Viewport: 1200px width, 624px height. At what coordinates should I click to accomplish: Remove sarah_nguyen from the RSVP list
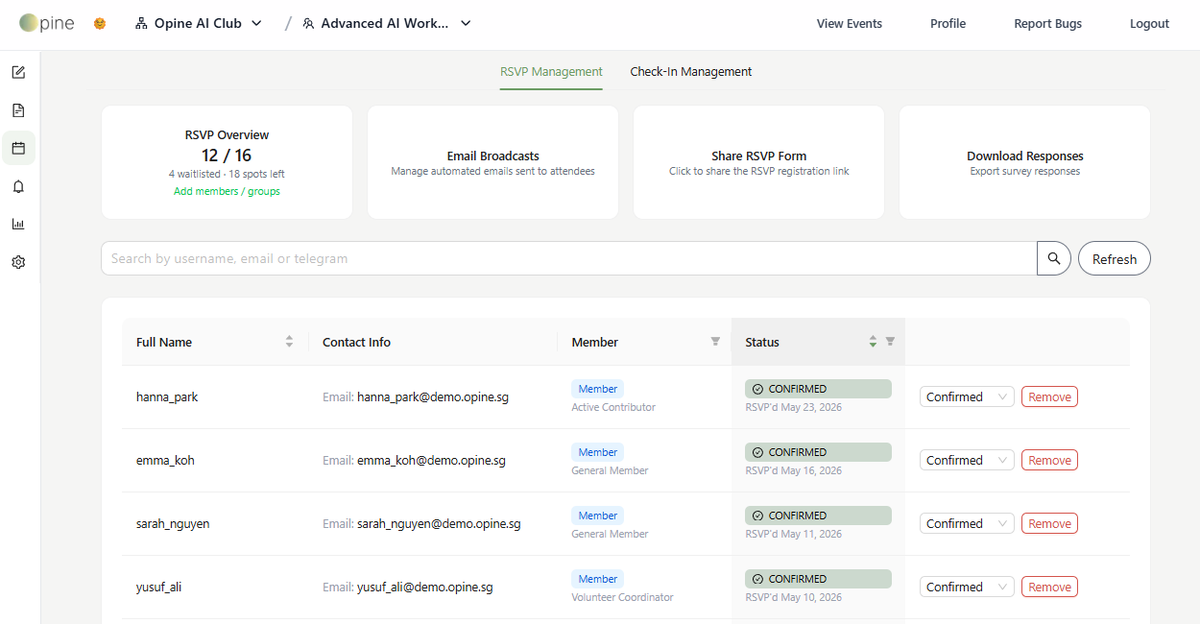pyautogui.click(x=1049, y=523)
